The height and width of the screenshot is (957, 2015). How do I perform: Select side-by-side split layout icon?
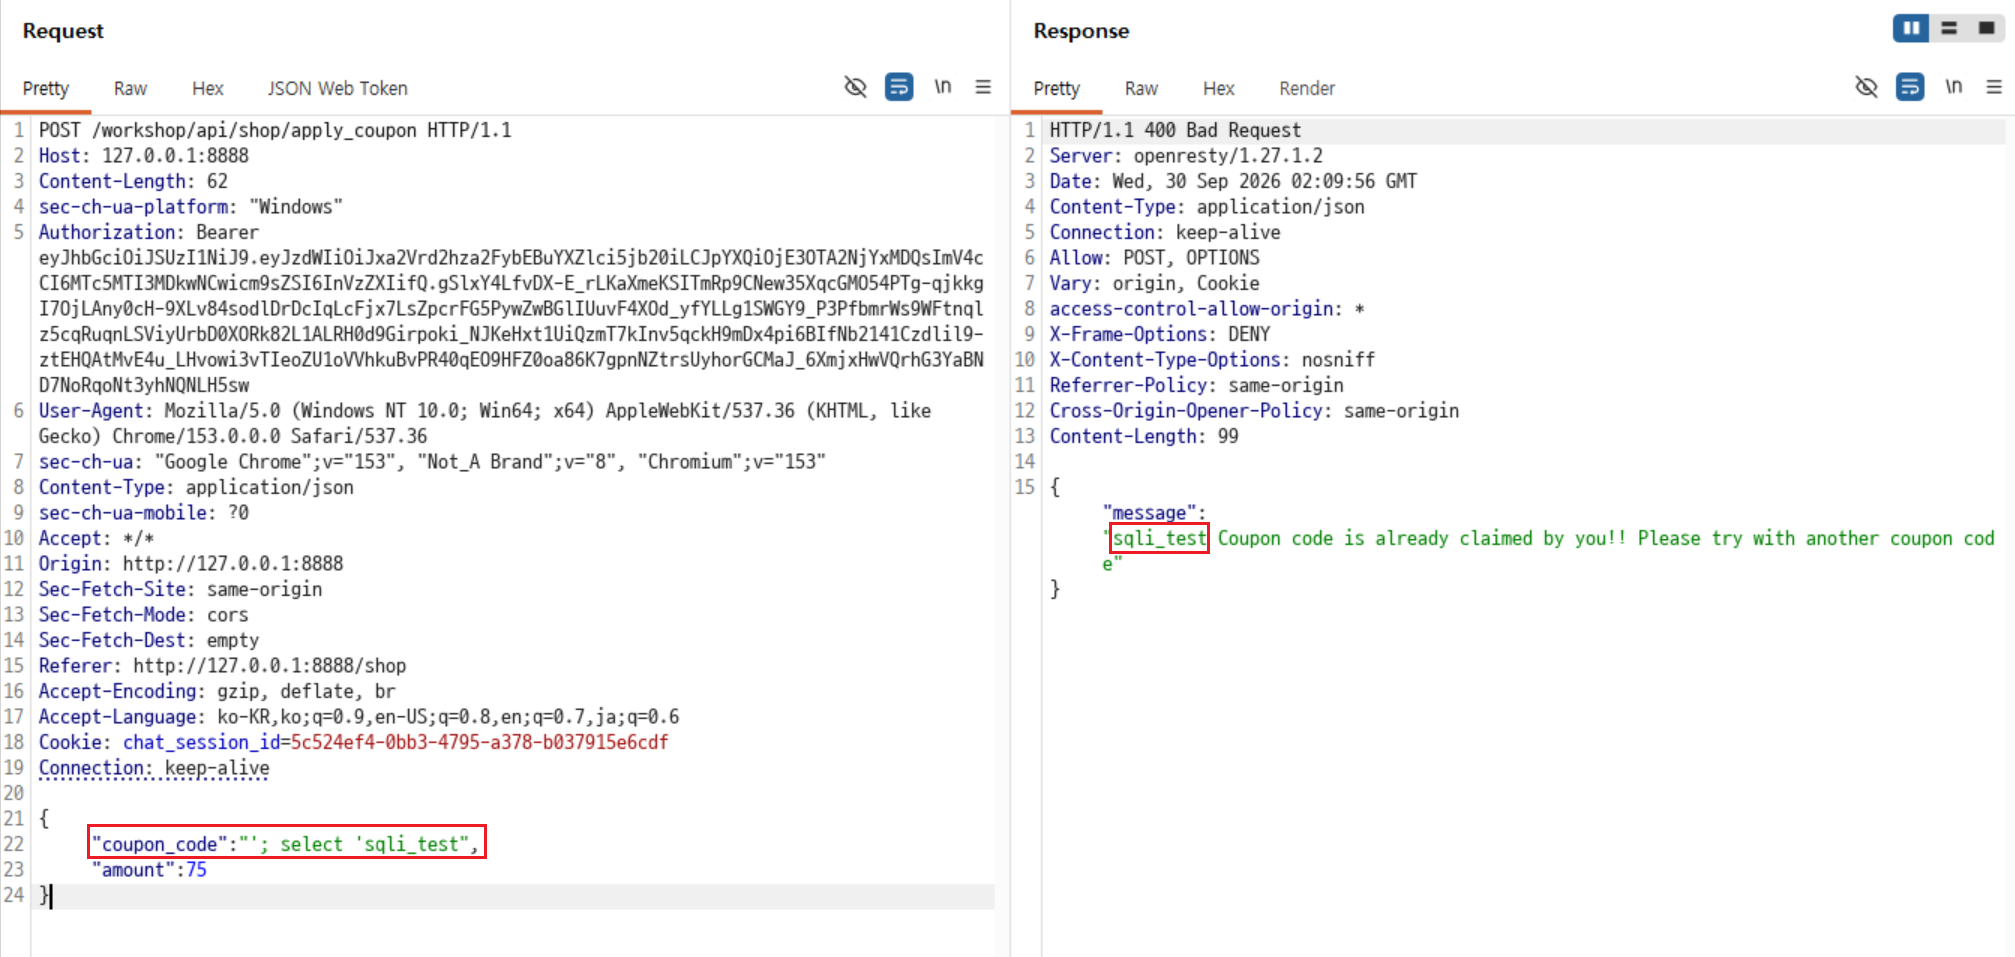[1911, 28]
